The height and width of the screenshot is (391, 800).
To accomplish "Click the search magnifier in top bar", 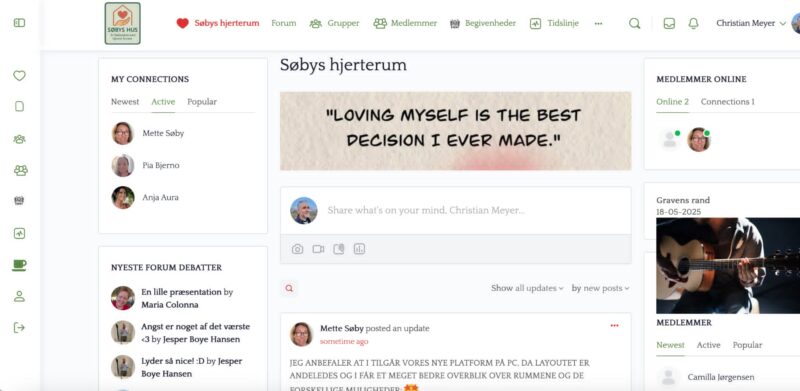I will (x=634, y=23).
